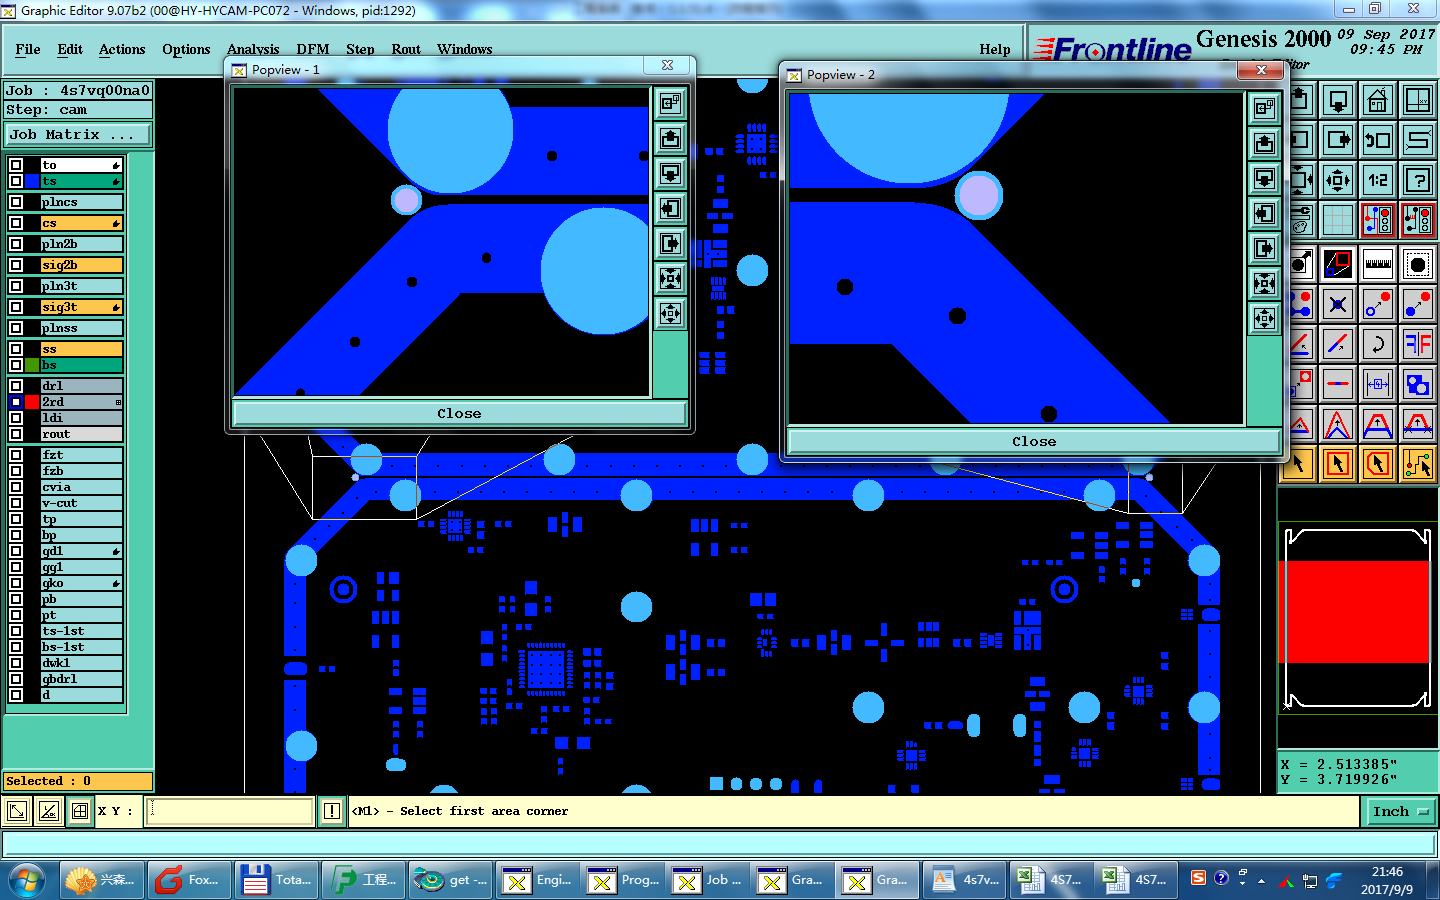The image size is (1440, 900).
Task: Open the DFM menu
Action: coord(313,49)
